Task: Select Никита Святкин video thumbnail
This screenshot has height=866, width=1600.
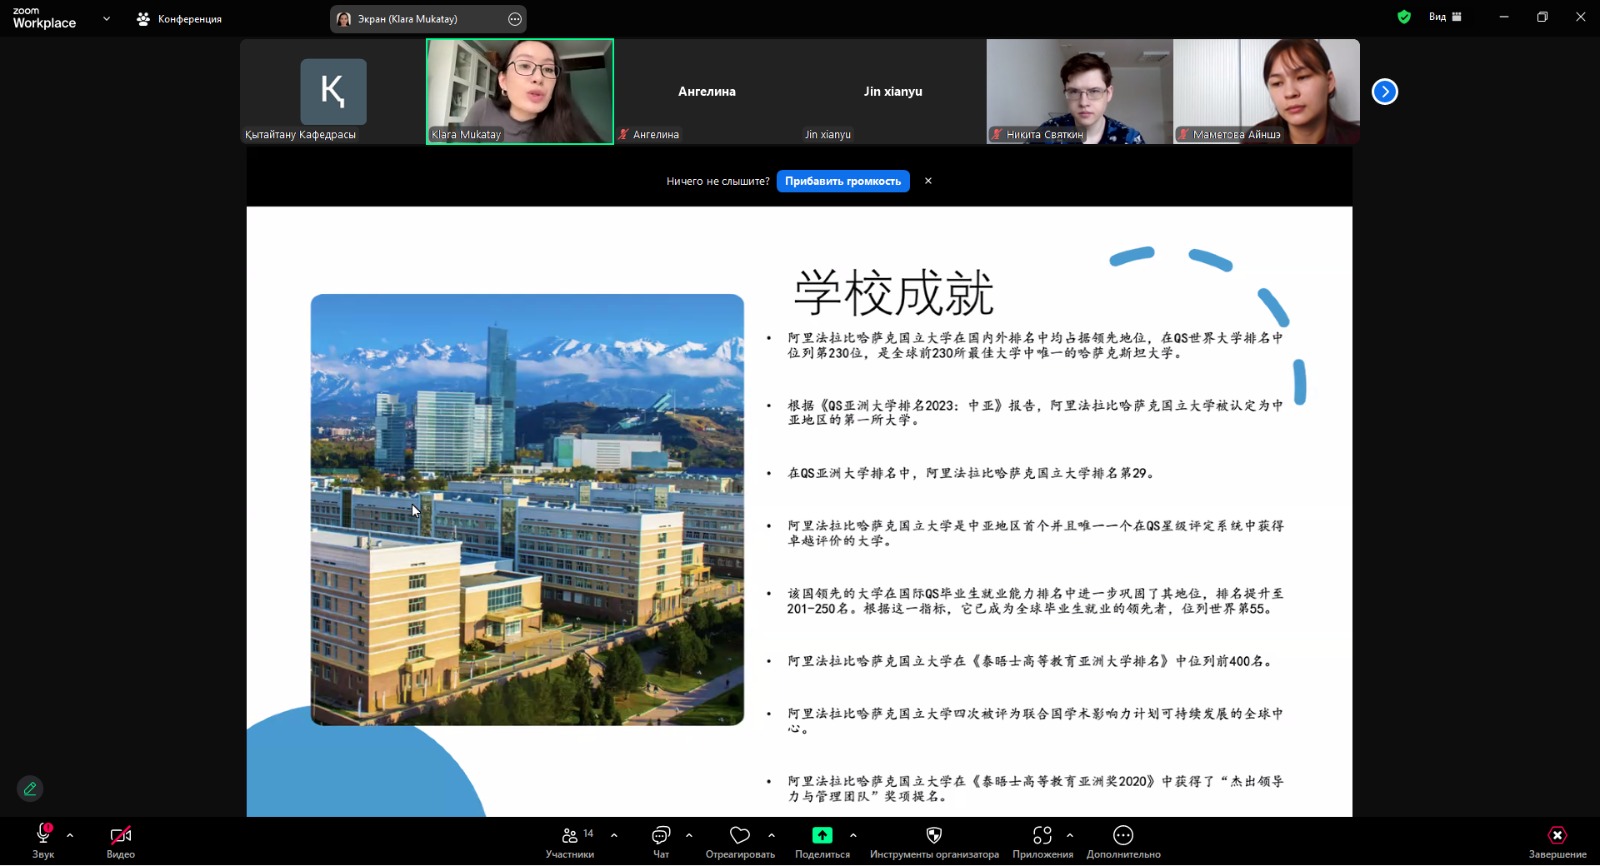Action: [x=1079, y=92]
